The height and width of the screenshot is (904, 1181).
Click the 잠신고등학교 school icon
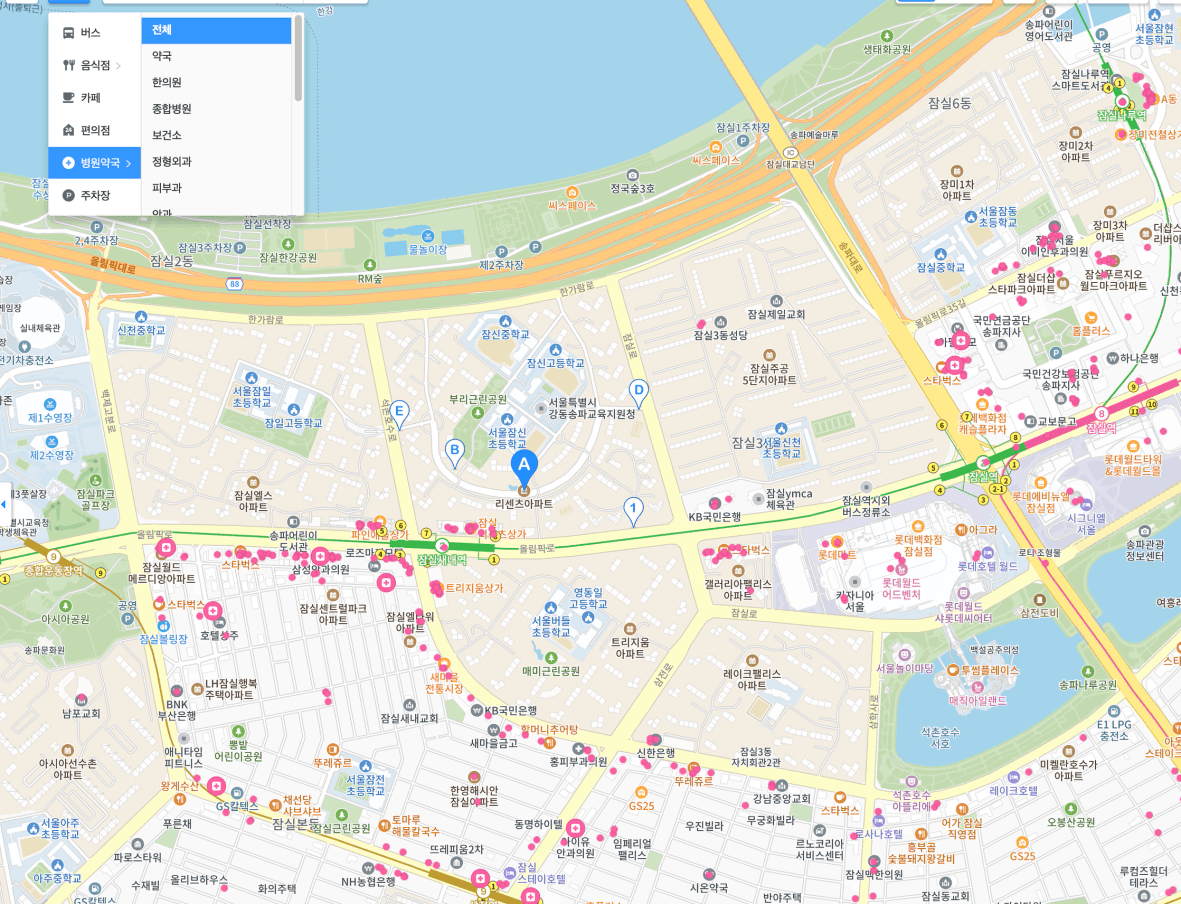coord(555,350)
